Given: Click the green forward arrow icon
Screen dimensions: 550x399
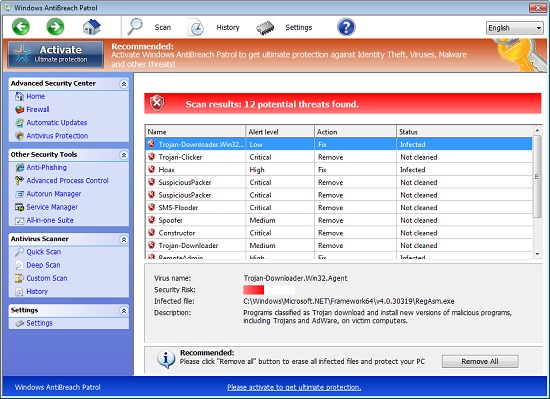Looking at the screenshot, I should (55, 27).
